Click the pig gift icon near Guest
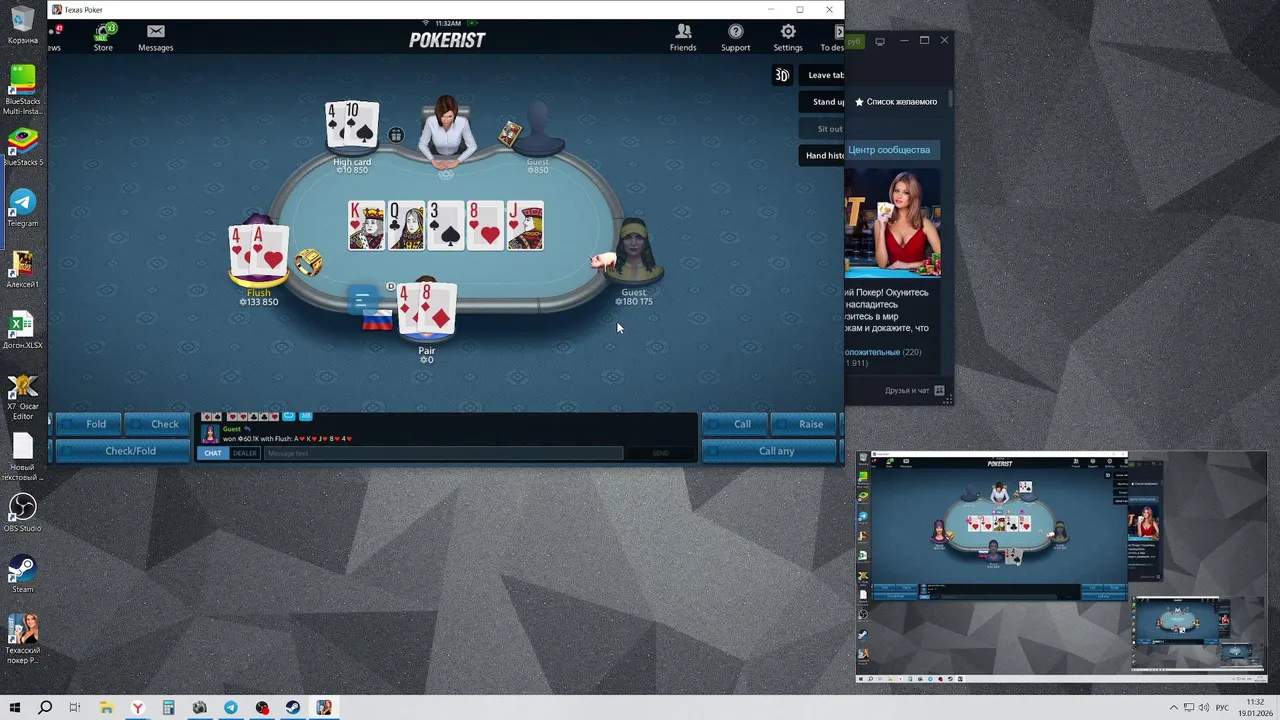The width and height of the screenshot is (1280, 720). 602,261
